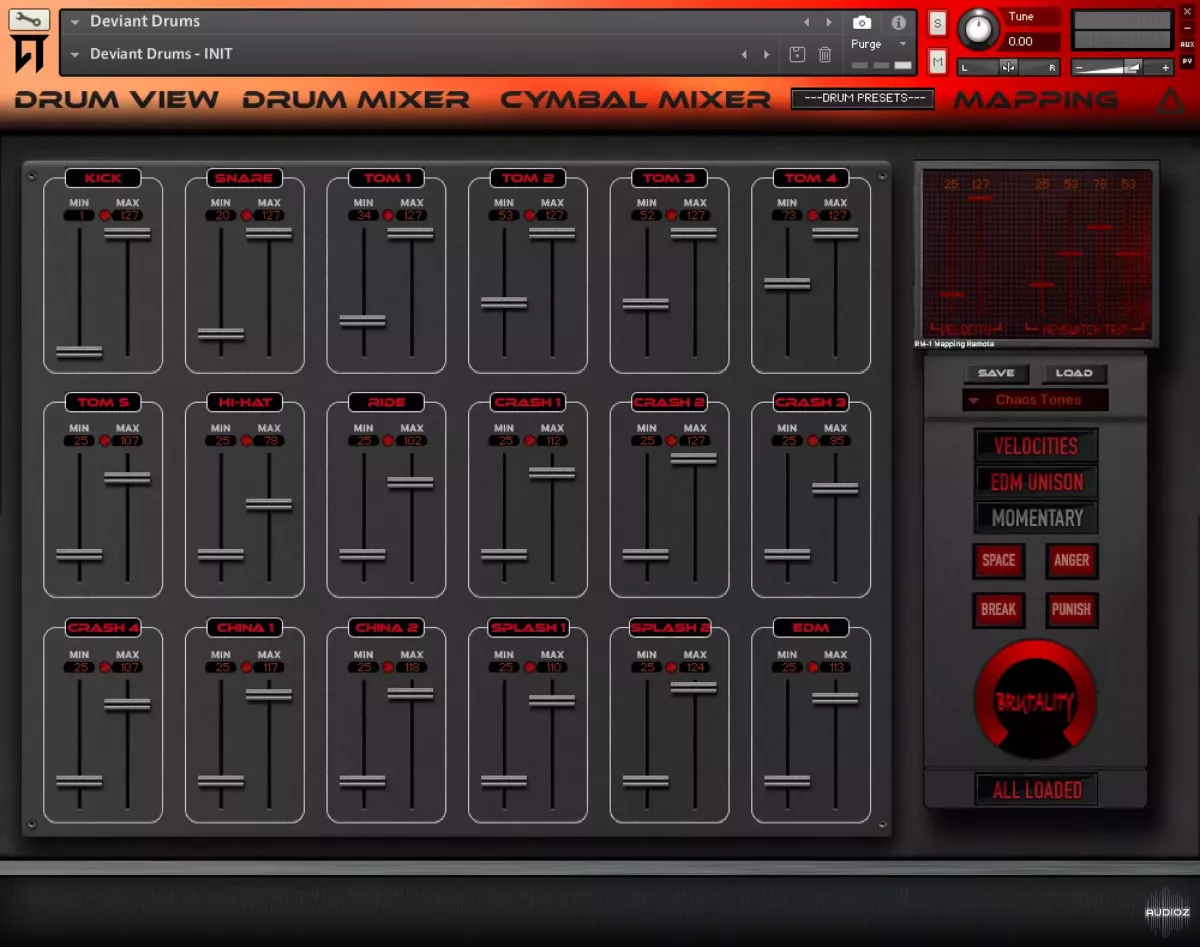Click the Splash 2 MAX value 124
The image size is (1200, 947).
coord(695,667)
